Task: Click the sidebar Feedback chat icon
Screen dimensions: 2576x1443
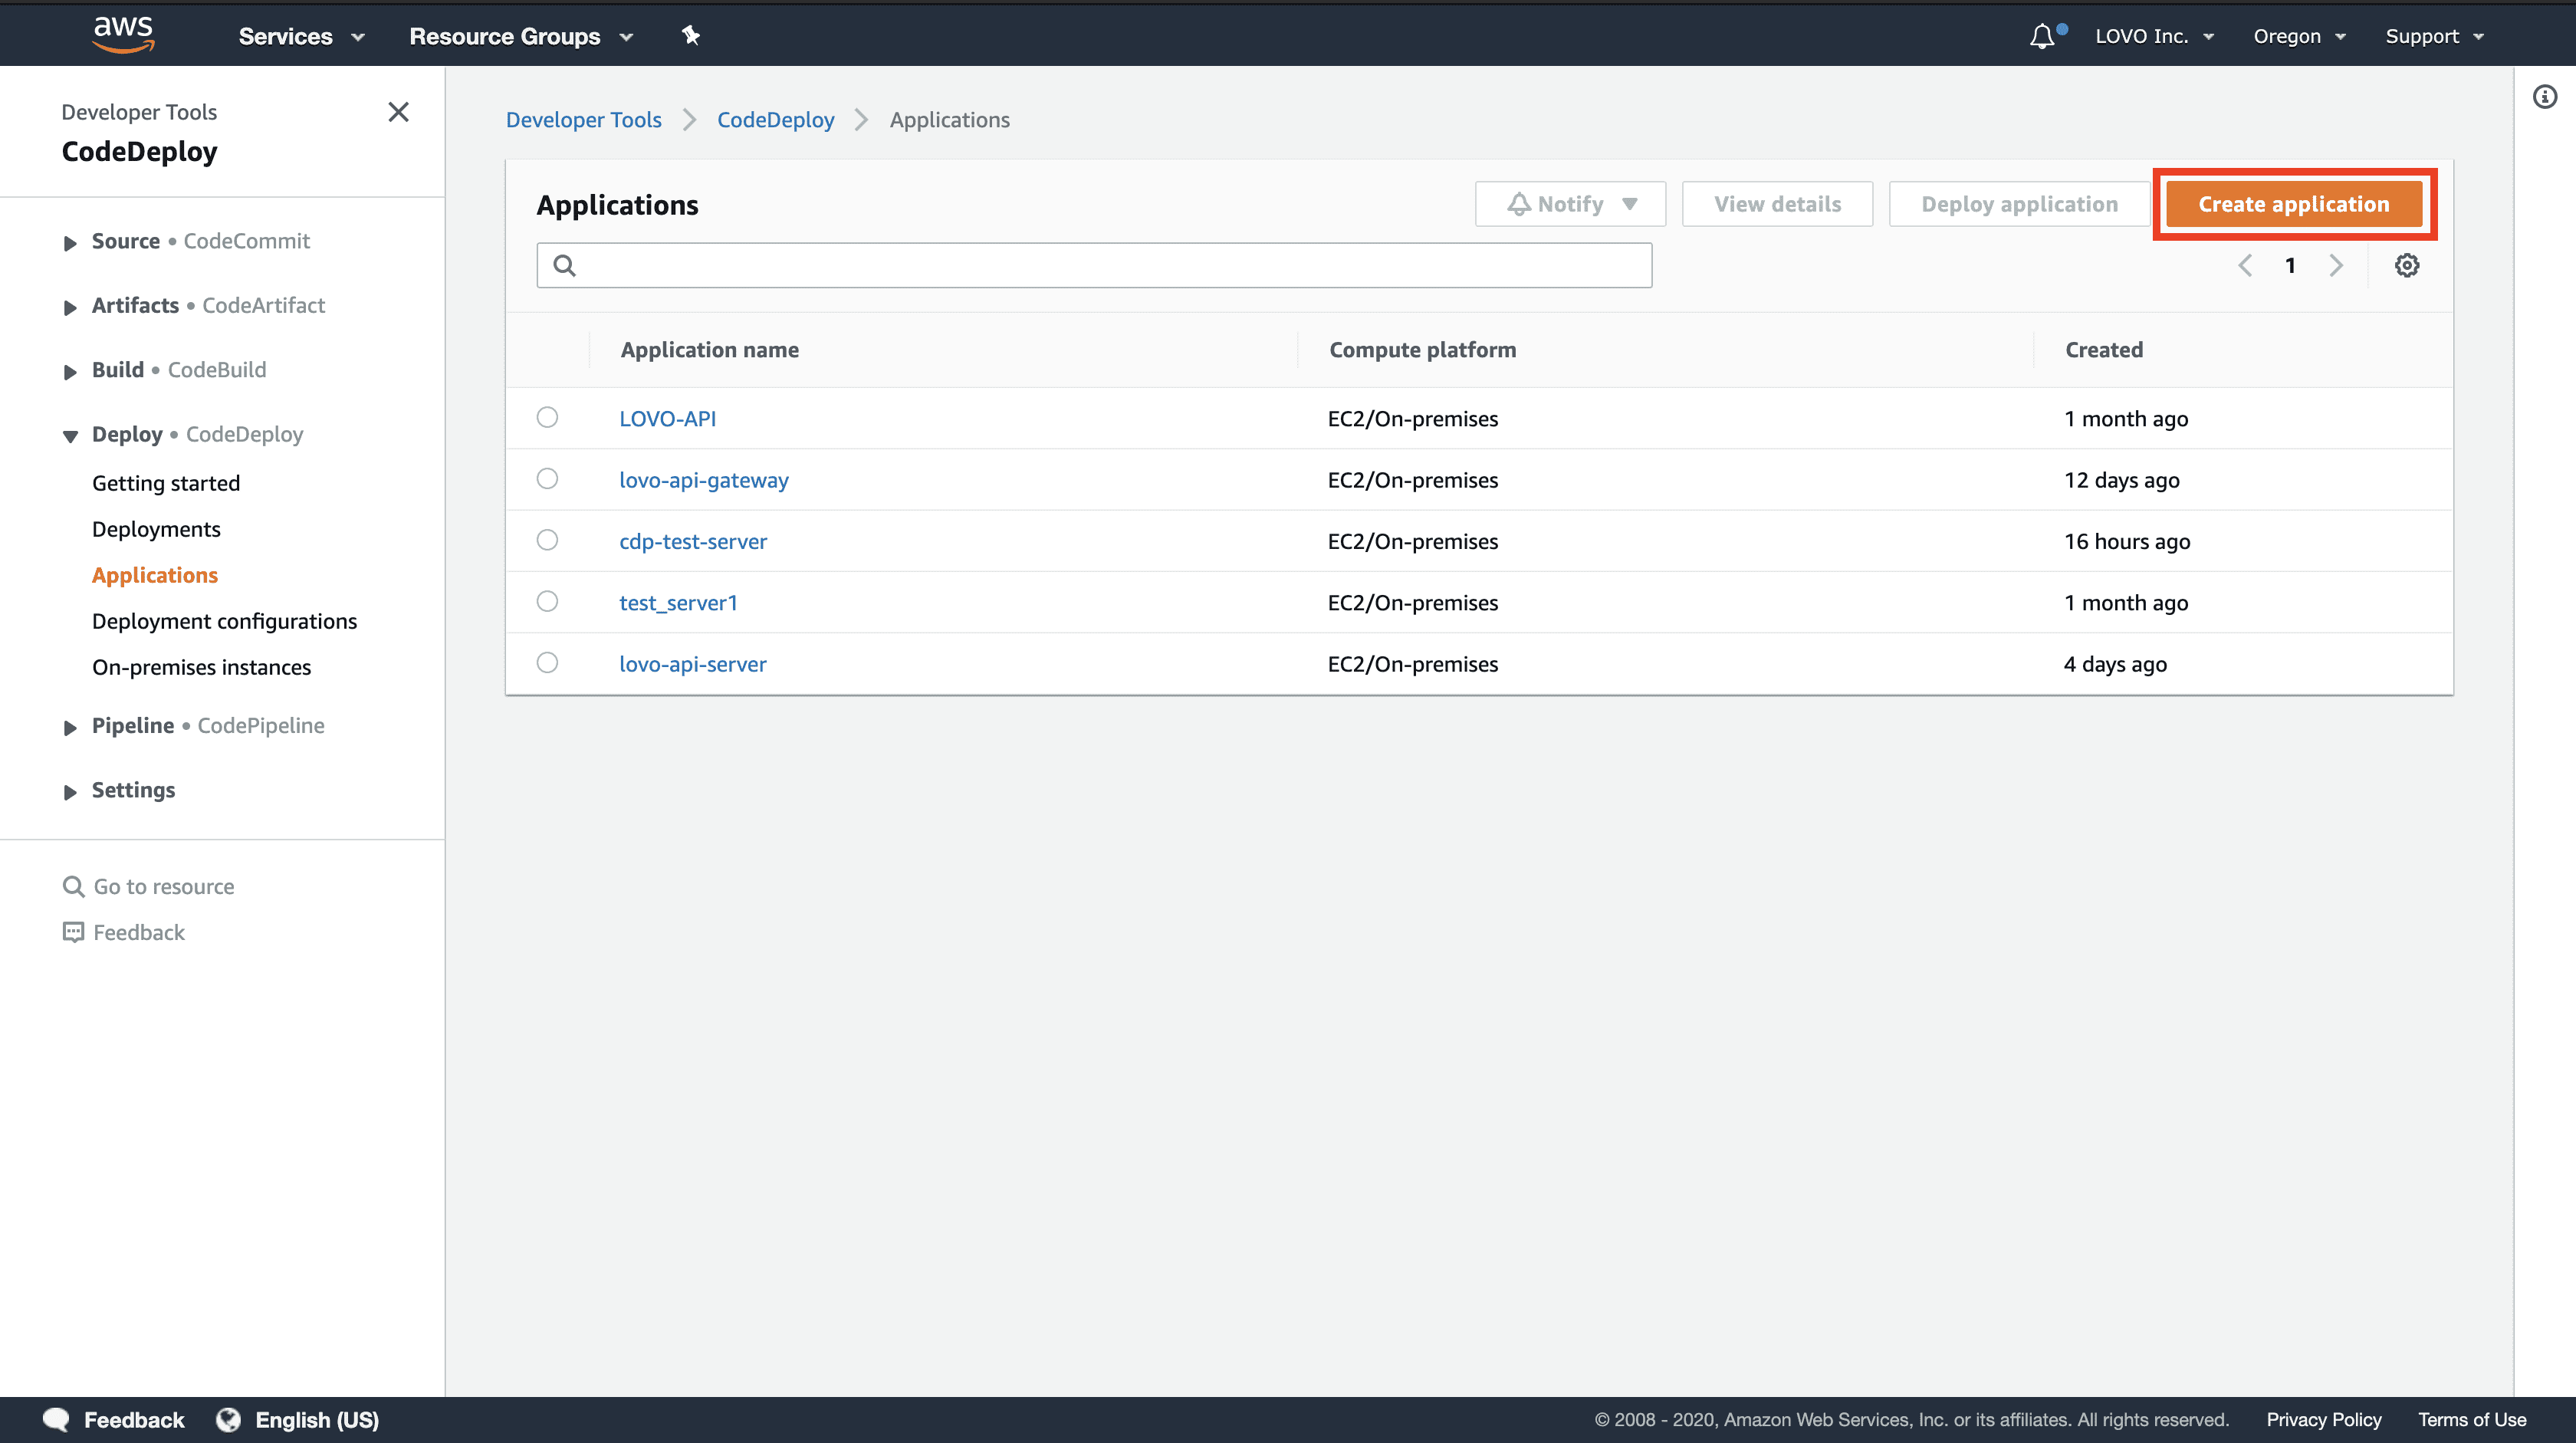Action: click(x=73, y=932)
